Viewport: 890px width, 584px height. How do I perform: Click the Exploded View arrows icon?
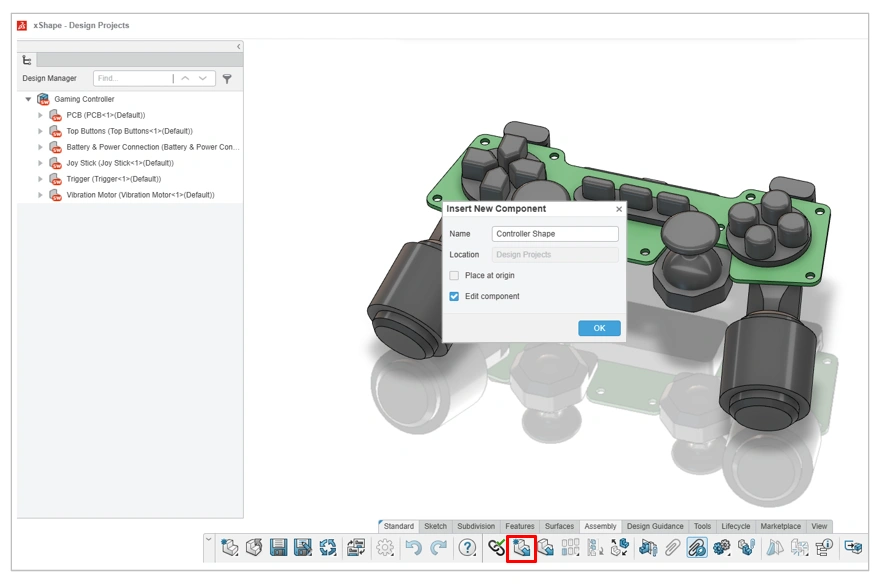(620, 548)
